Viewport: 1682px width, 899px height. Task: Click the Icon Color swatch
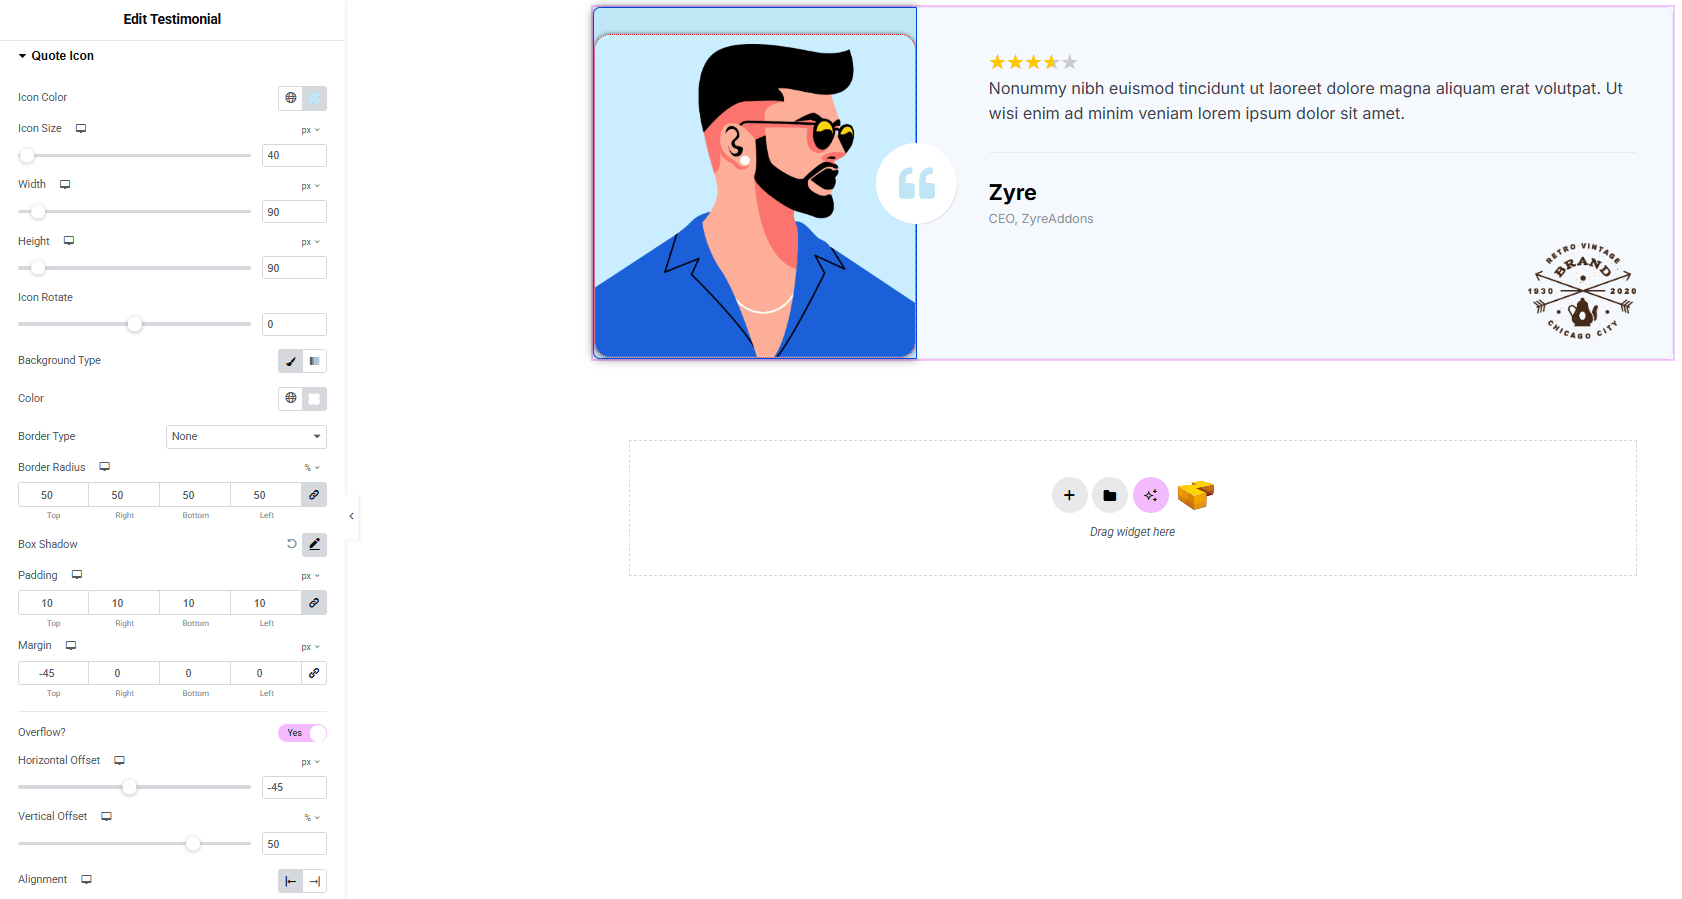314,98
